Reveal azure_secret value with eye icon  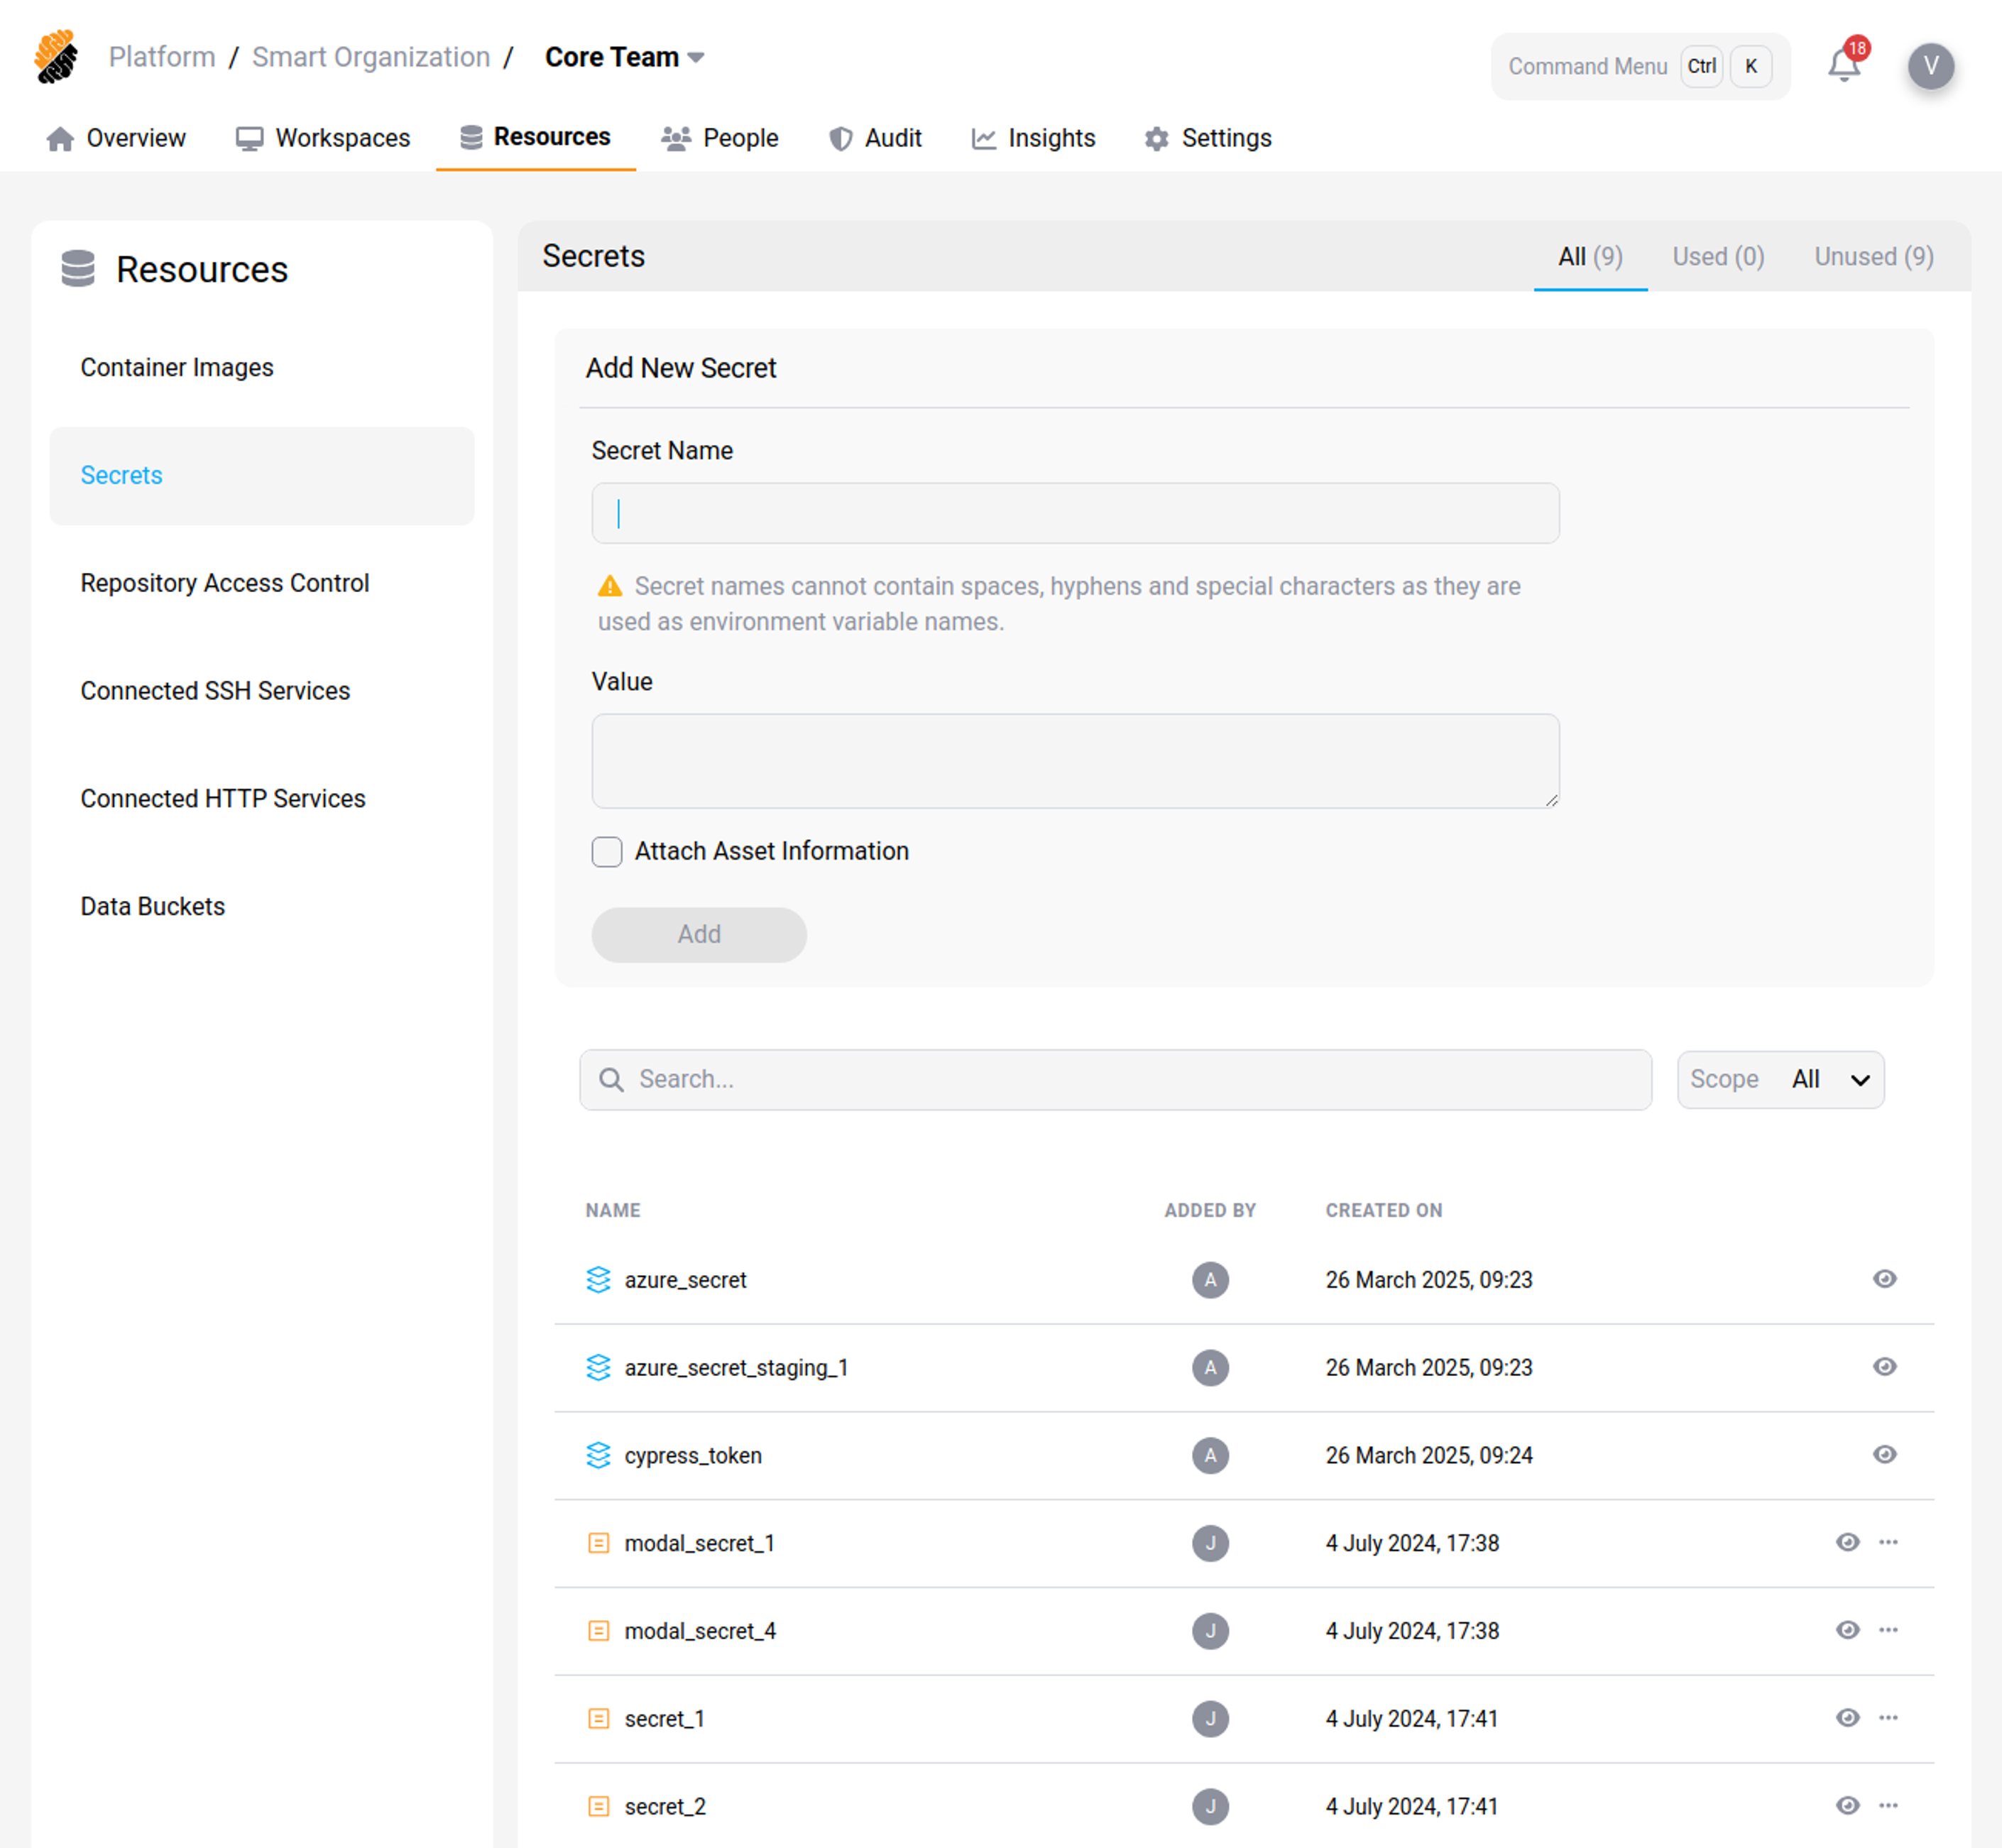click(x=1885, y=1279)
